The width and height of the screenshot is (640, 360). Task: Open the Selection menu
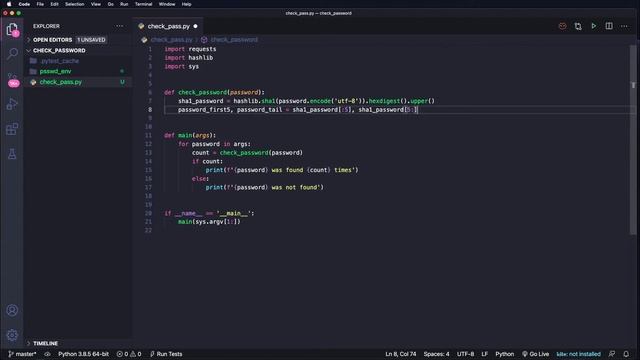75,4
